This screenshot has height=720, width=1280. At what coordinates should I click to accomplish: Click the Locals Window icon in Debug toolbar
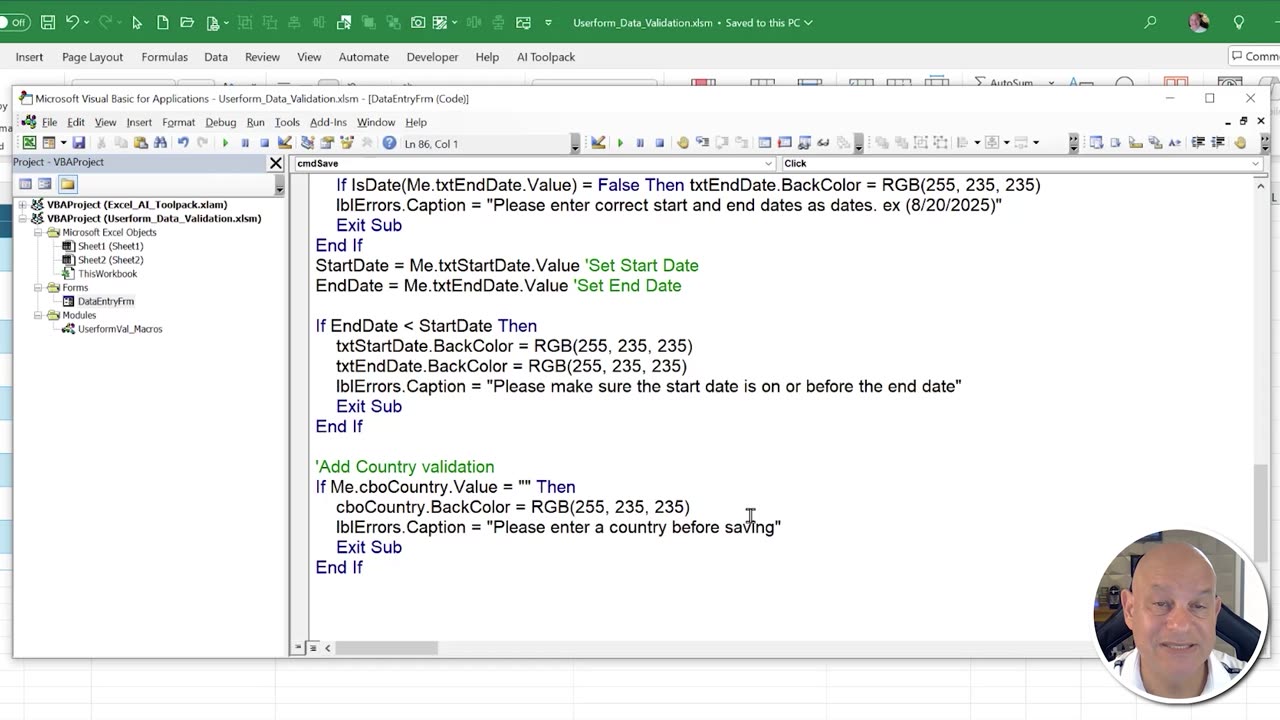[x=765, y=143]
